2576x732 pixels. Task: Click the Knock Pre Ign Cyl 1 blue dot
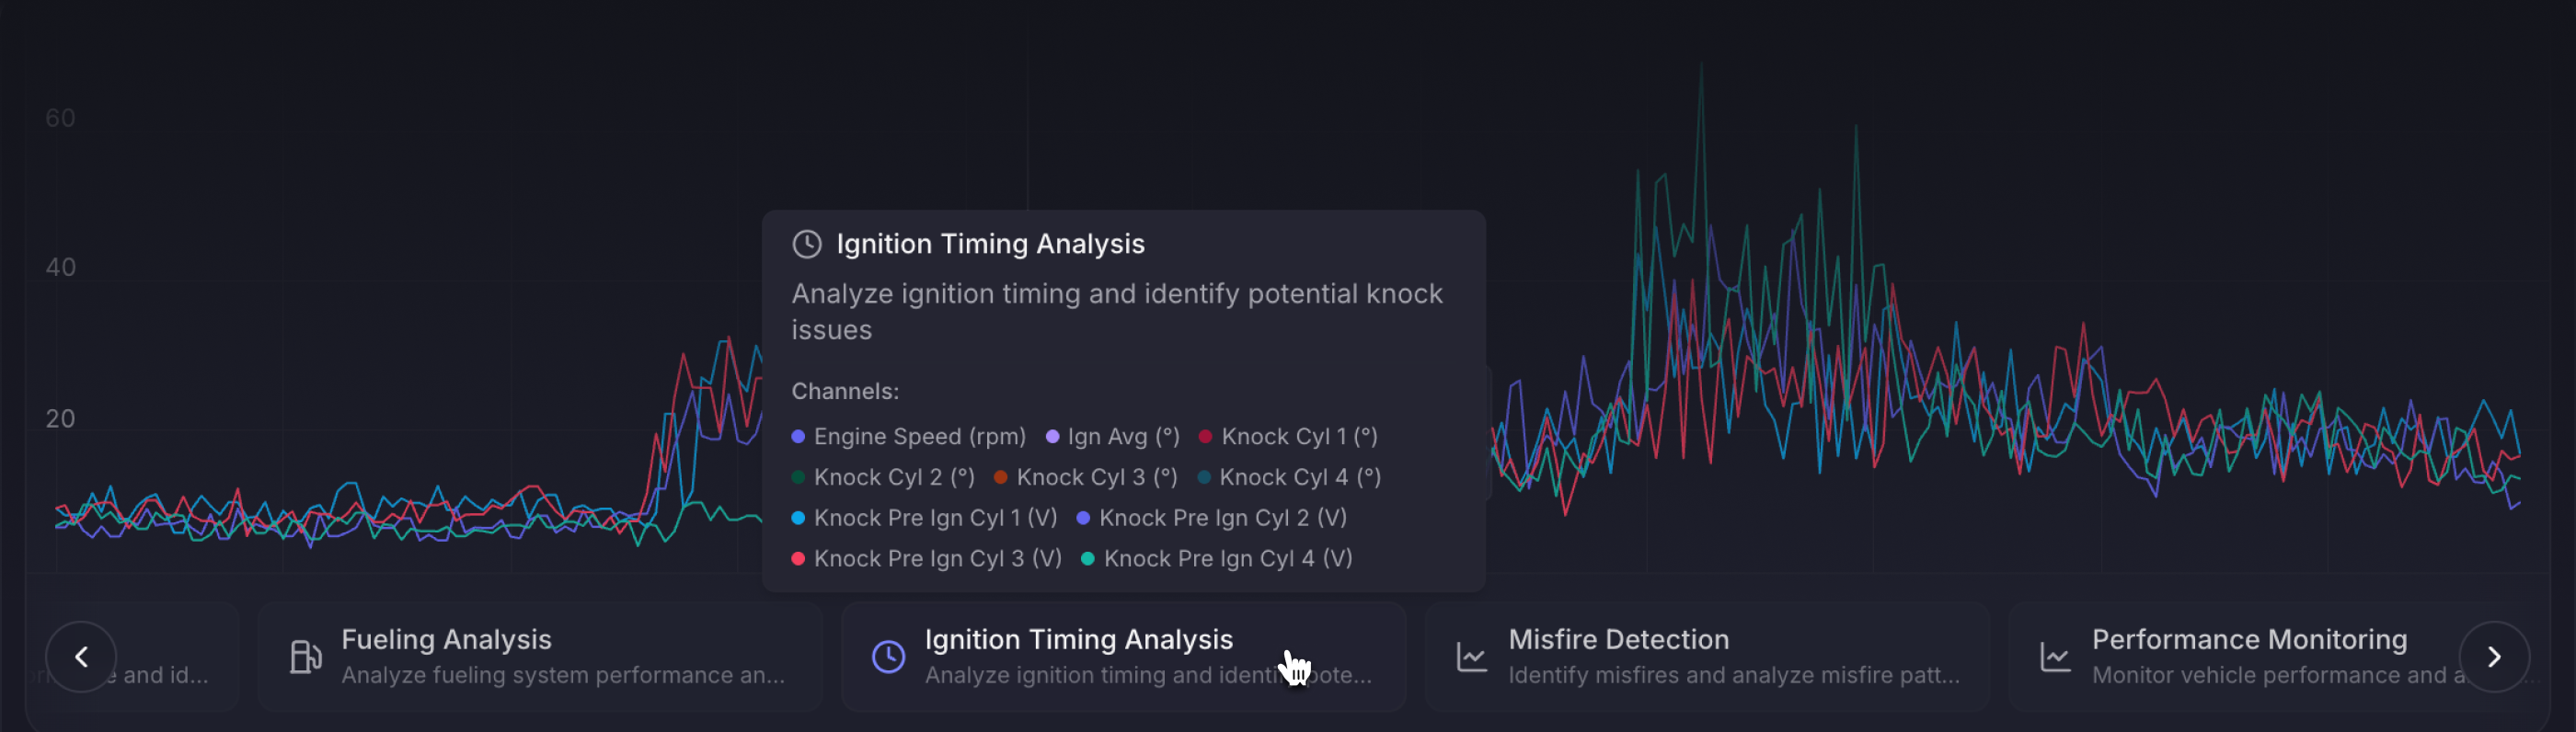pyautogui.click(x=798, y=518)
